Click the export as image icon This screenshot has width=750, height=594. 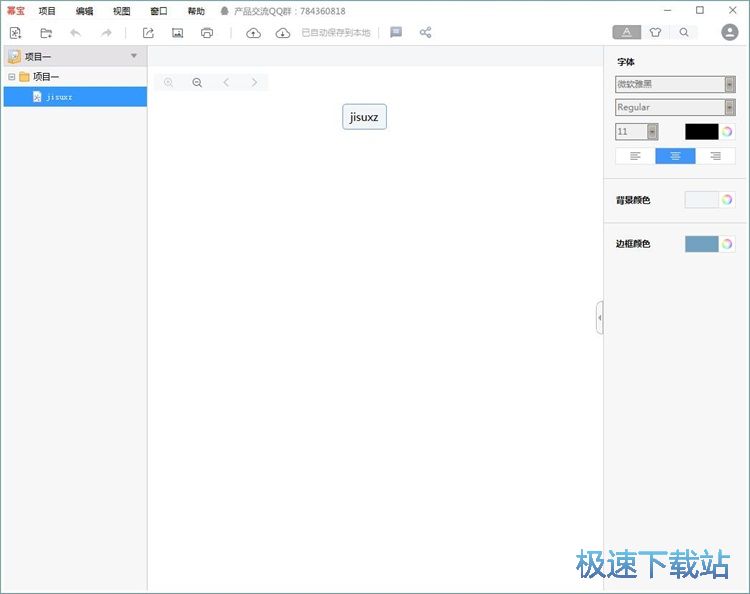click(177, 33)
